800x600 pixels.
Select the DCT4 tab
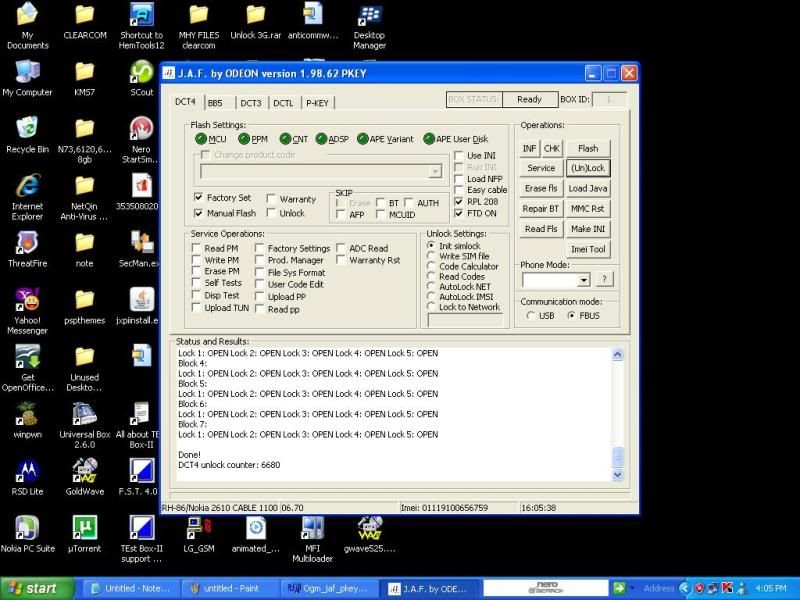(x=186, y=102)
